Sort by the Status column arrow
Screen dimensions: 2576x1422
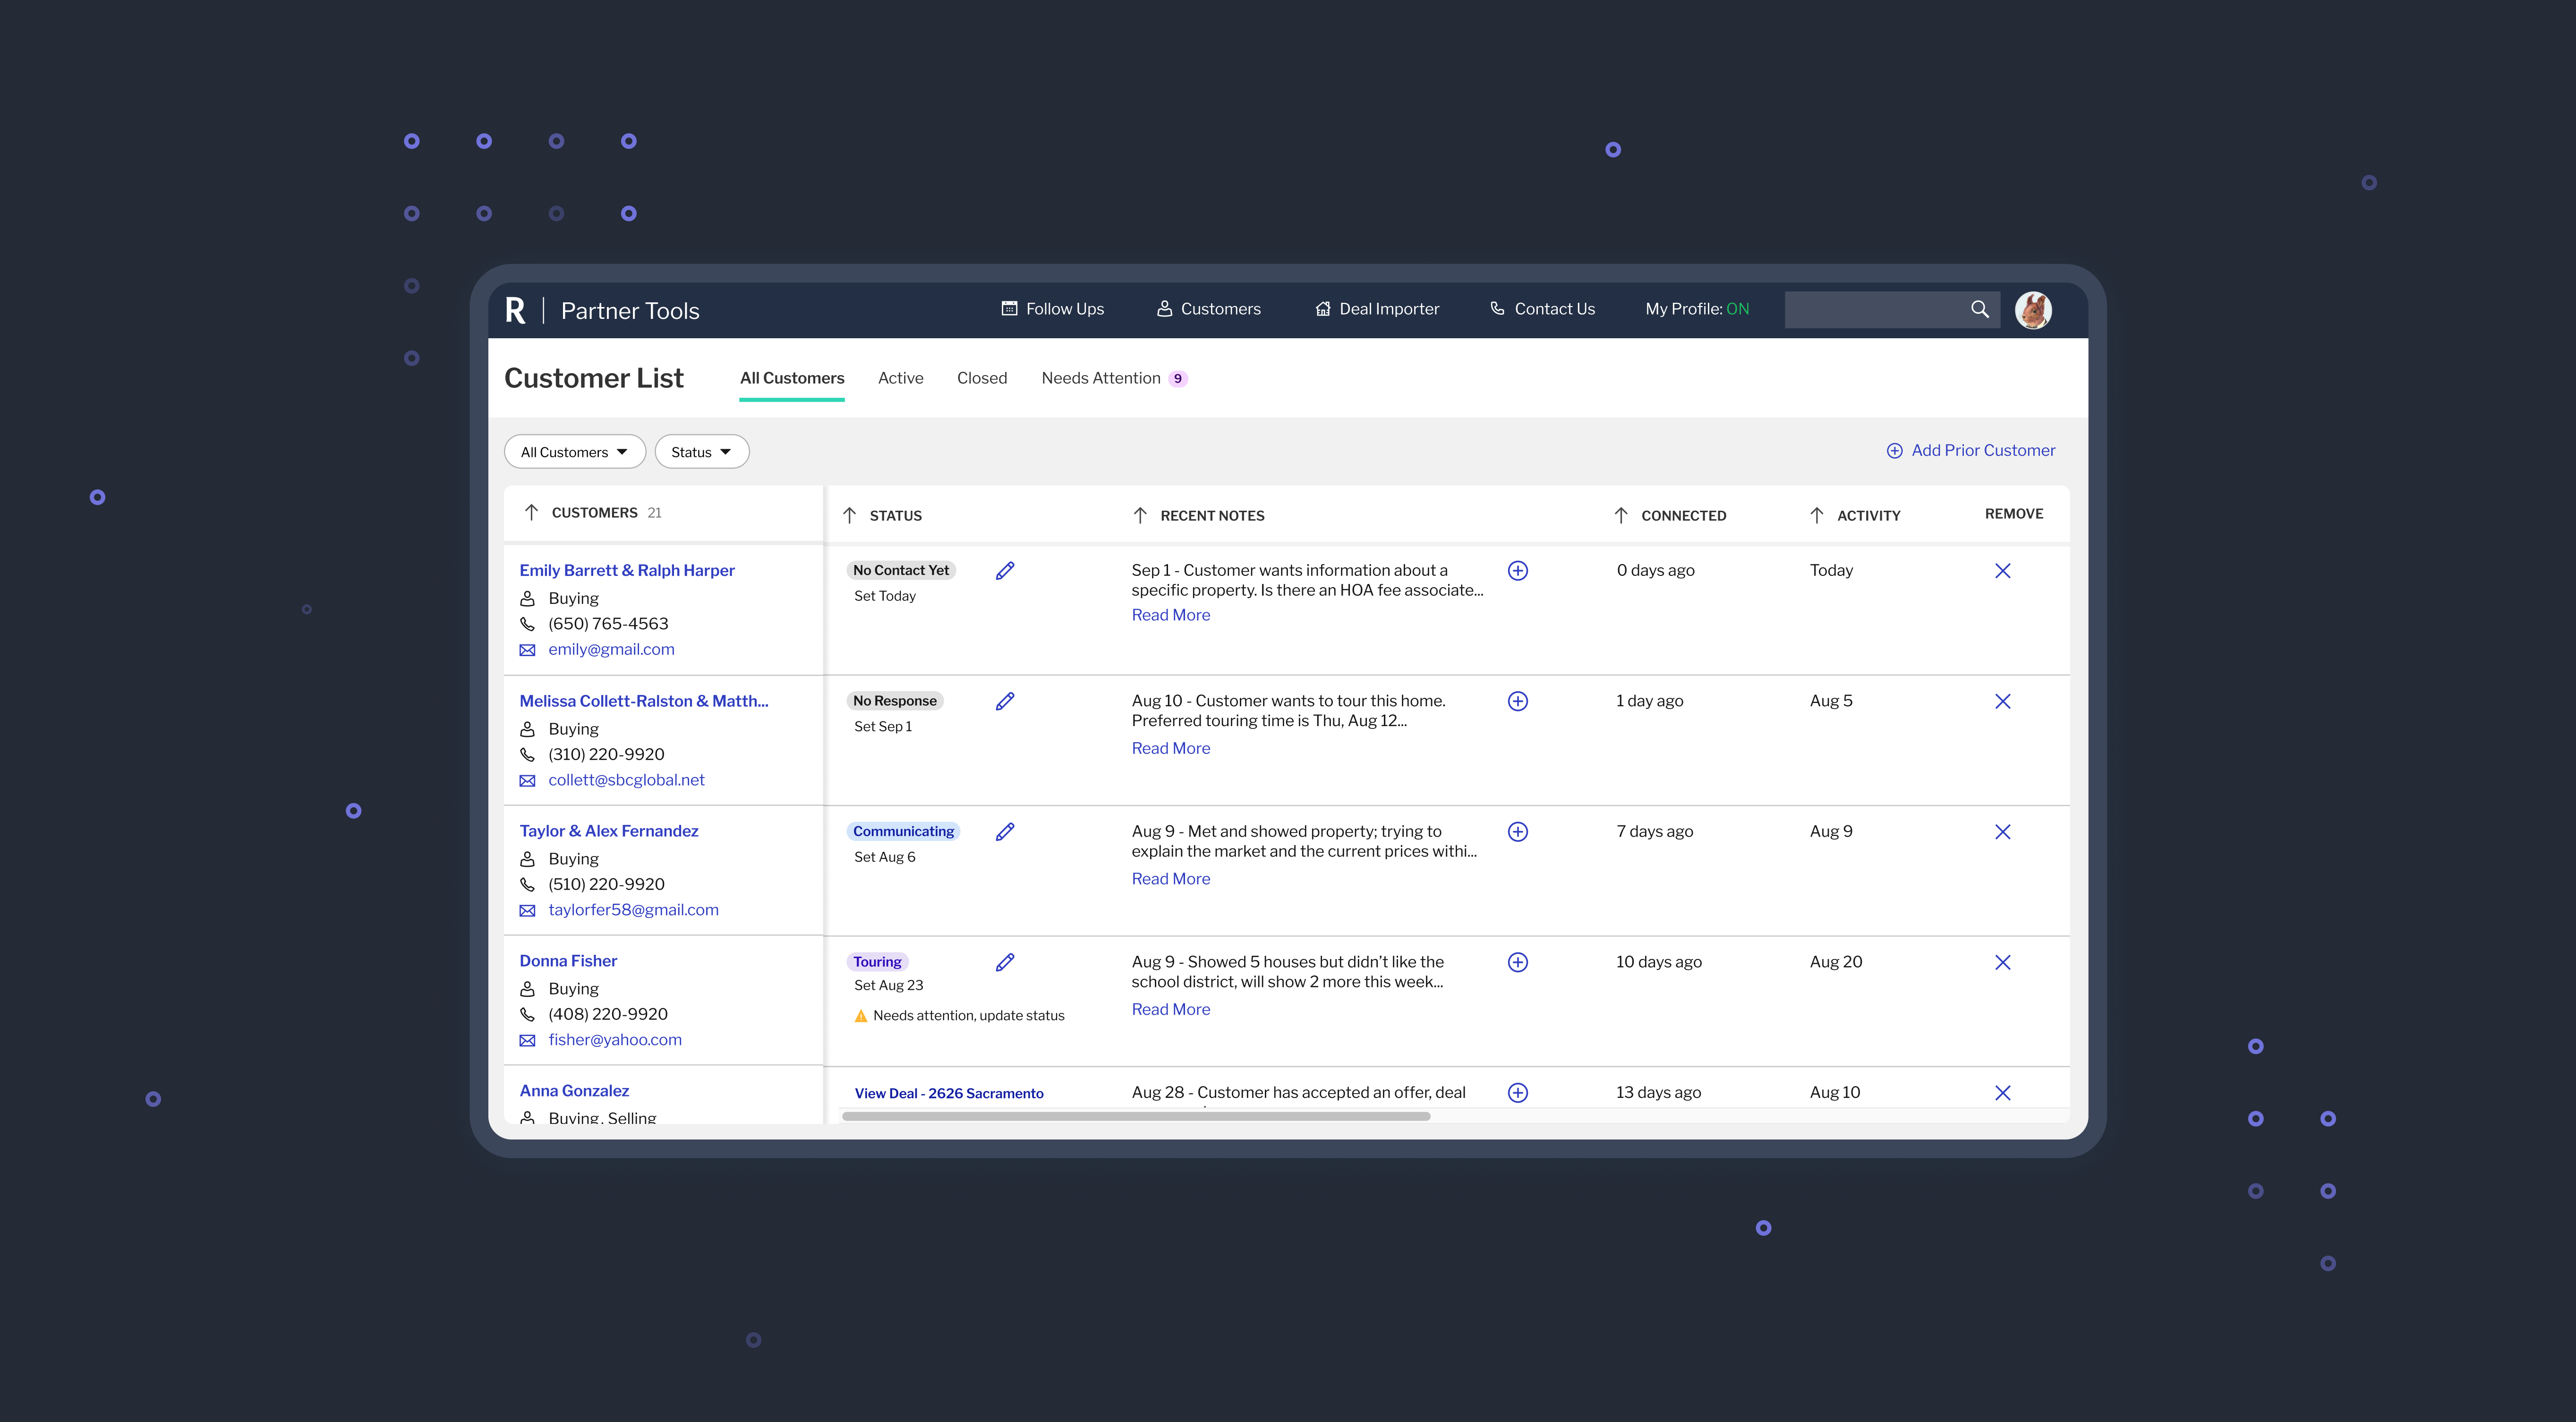(x=849, y=515)
